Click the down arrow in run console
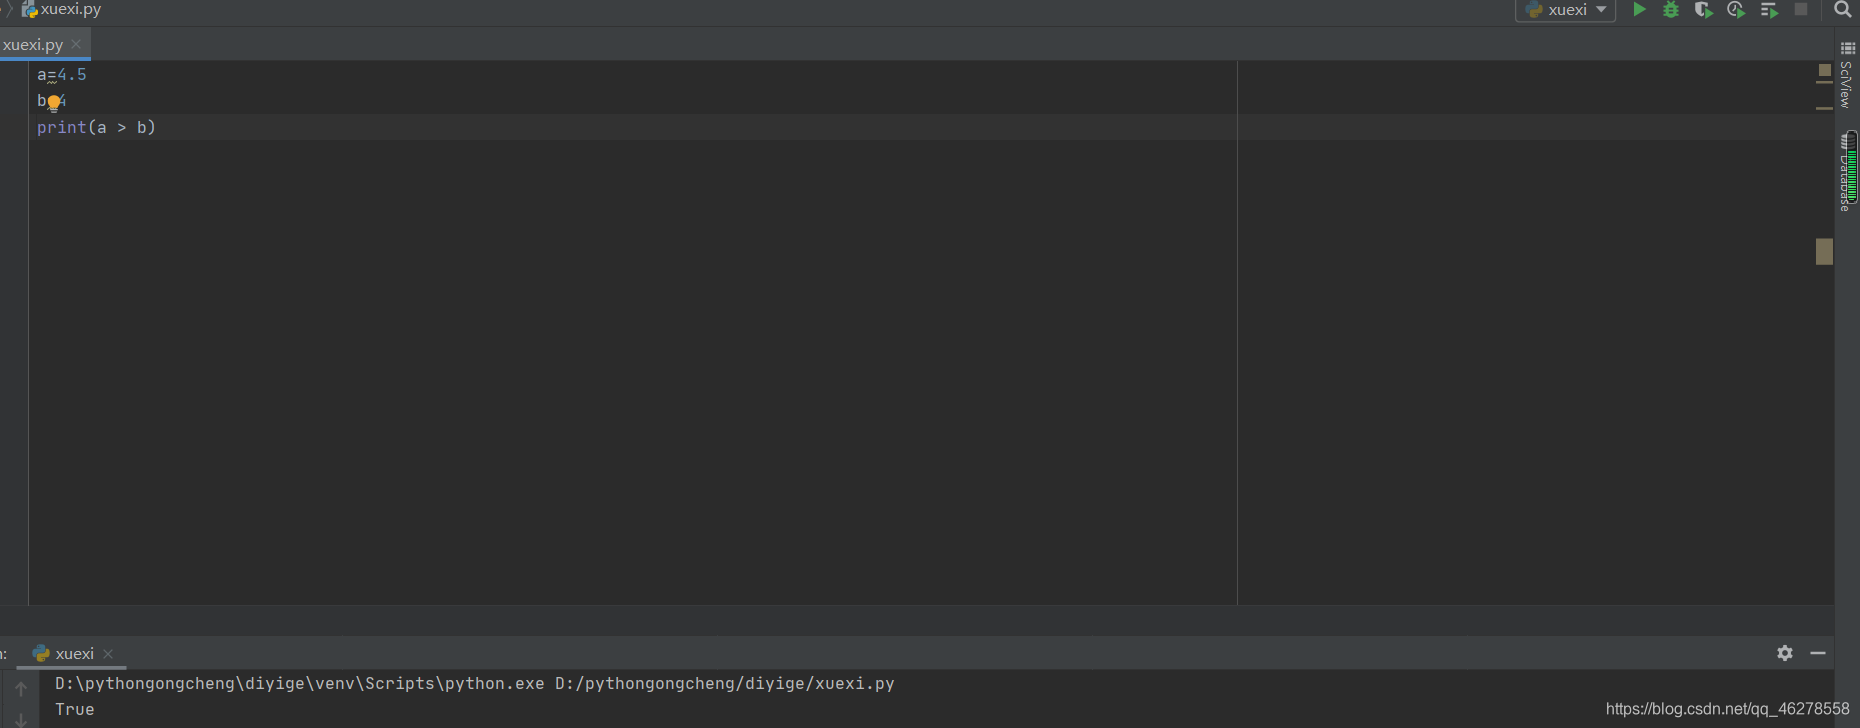 [x=21, y=719]
